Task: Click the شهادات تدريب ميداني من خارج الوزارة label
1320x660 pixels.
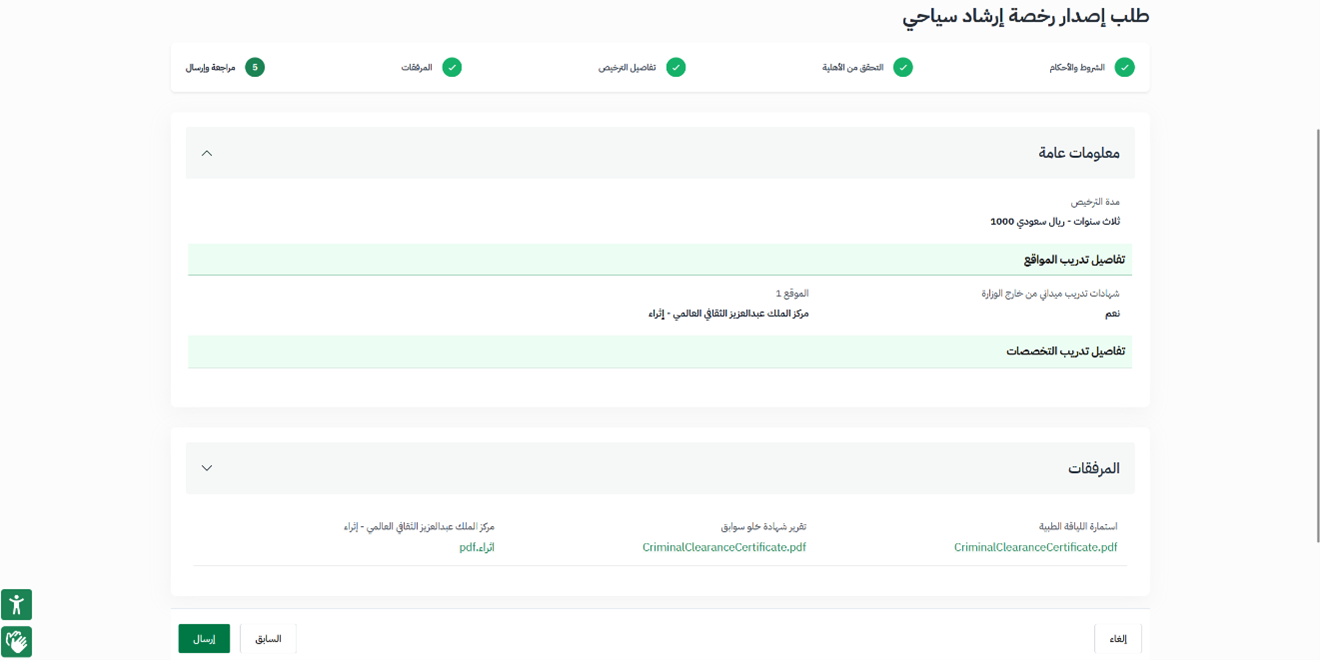Action: [1050, 294]
